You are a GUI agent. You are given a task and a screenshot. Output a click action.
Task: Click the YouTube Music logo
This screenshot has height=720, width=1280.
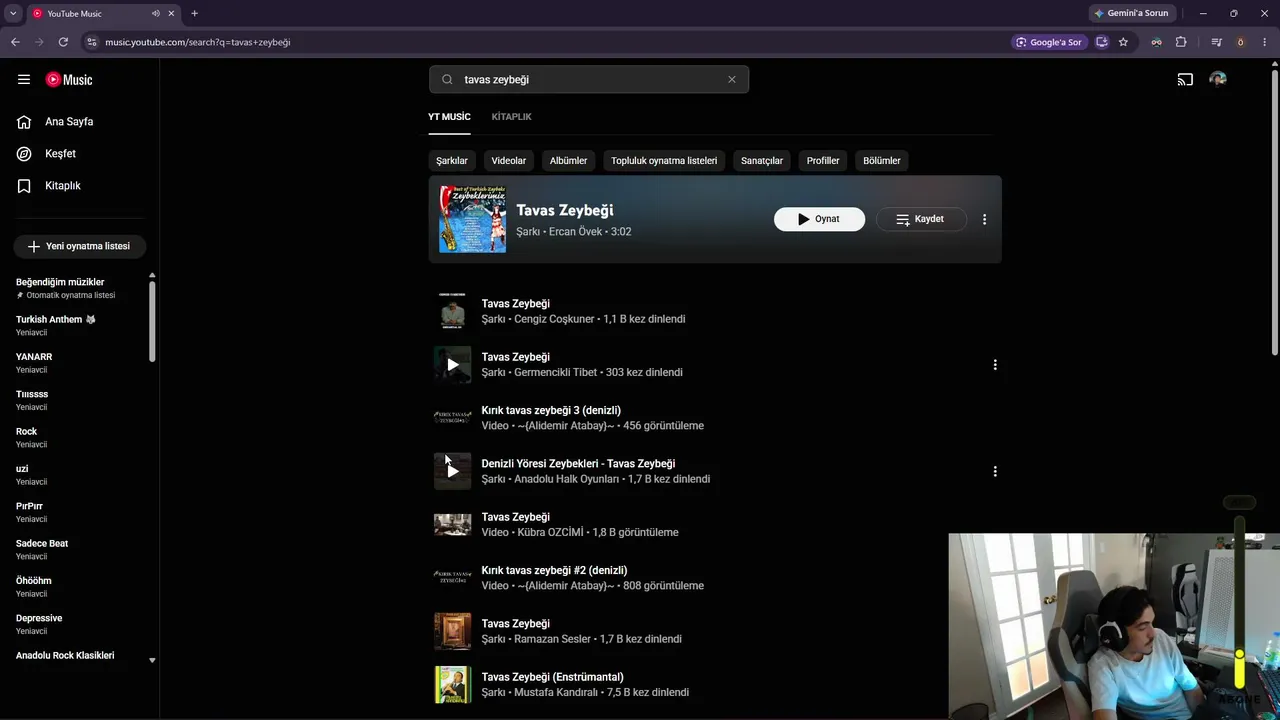tap(69, 79)
